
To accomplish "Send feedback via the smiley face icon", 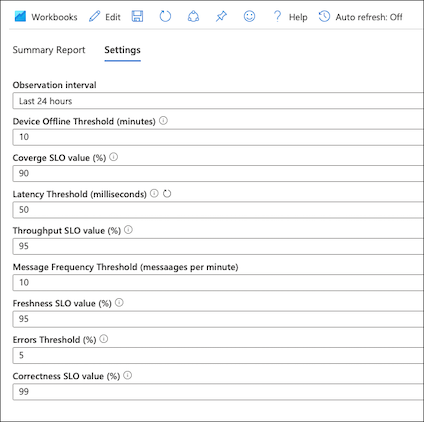I will 249,16.
